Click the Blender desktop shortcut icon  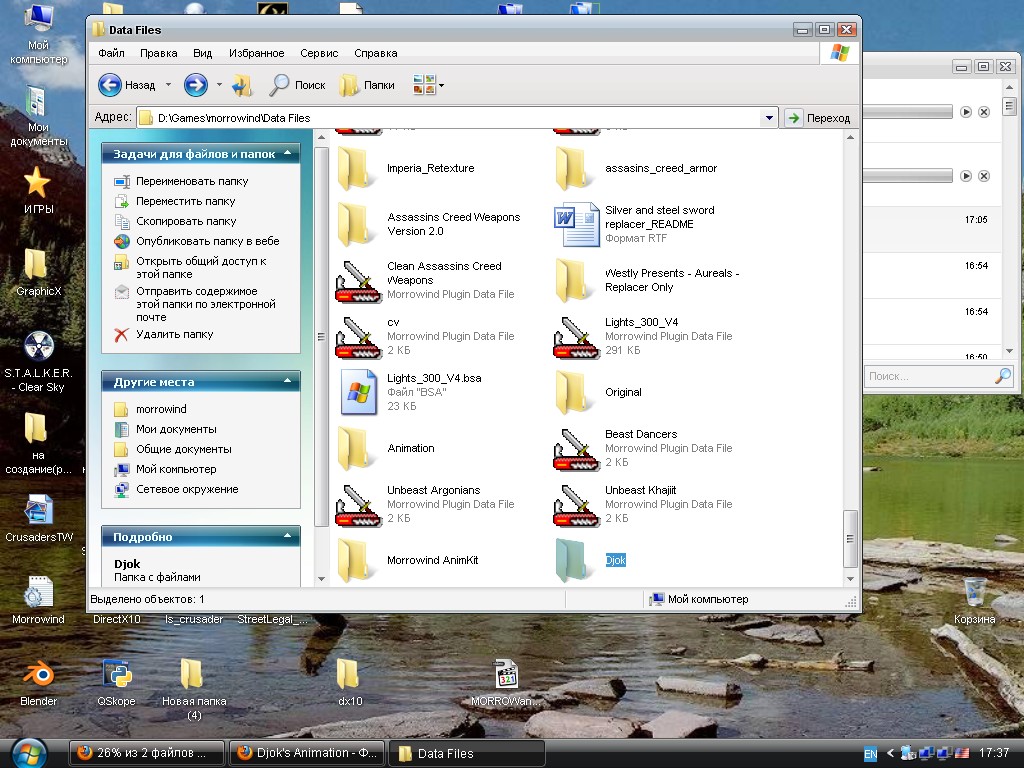pyautogui.click(x=39, y=675)
